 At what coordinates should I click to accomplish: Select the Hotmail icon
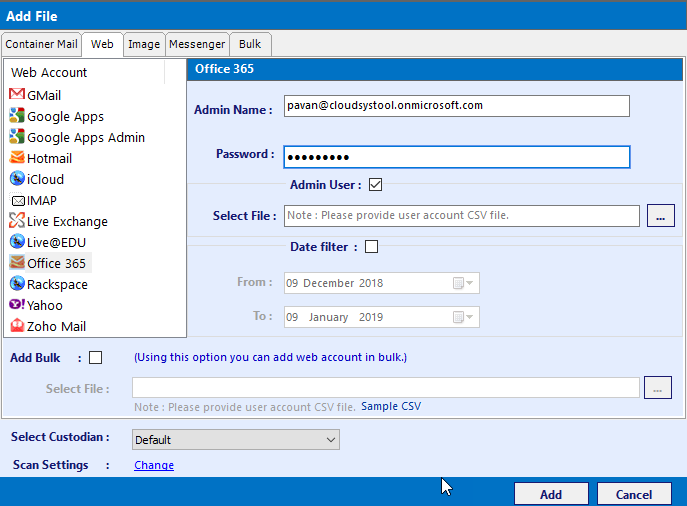(17, 157)
